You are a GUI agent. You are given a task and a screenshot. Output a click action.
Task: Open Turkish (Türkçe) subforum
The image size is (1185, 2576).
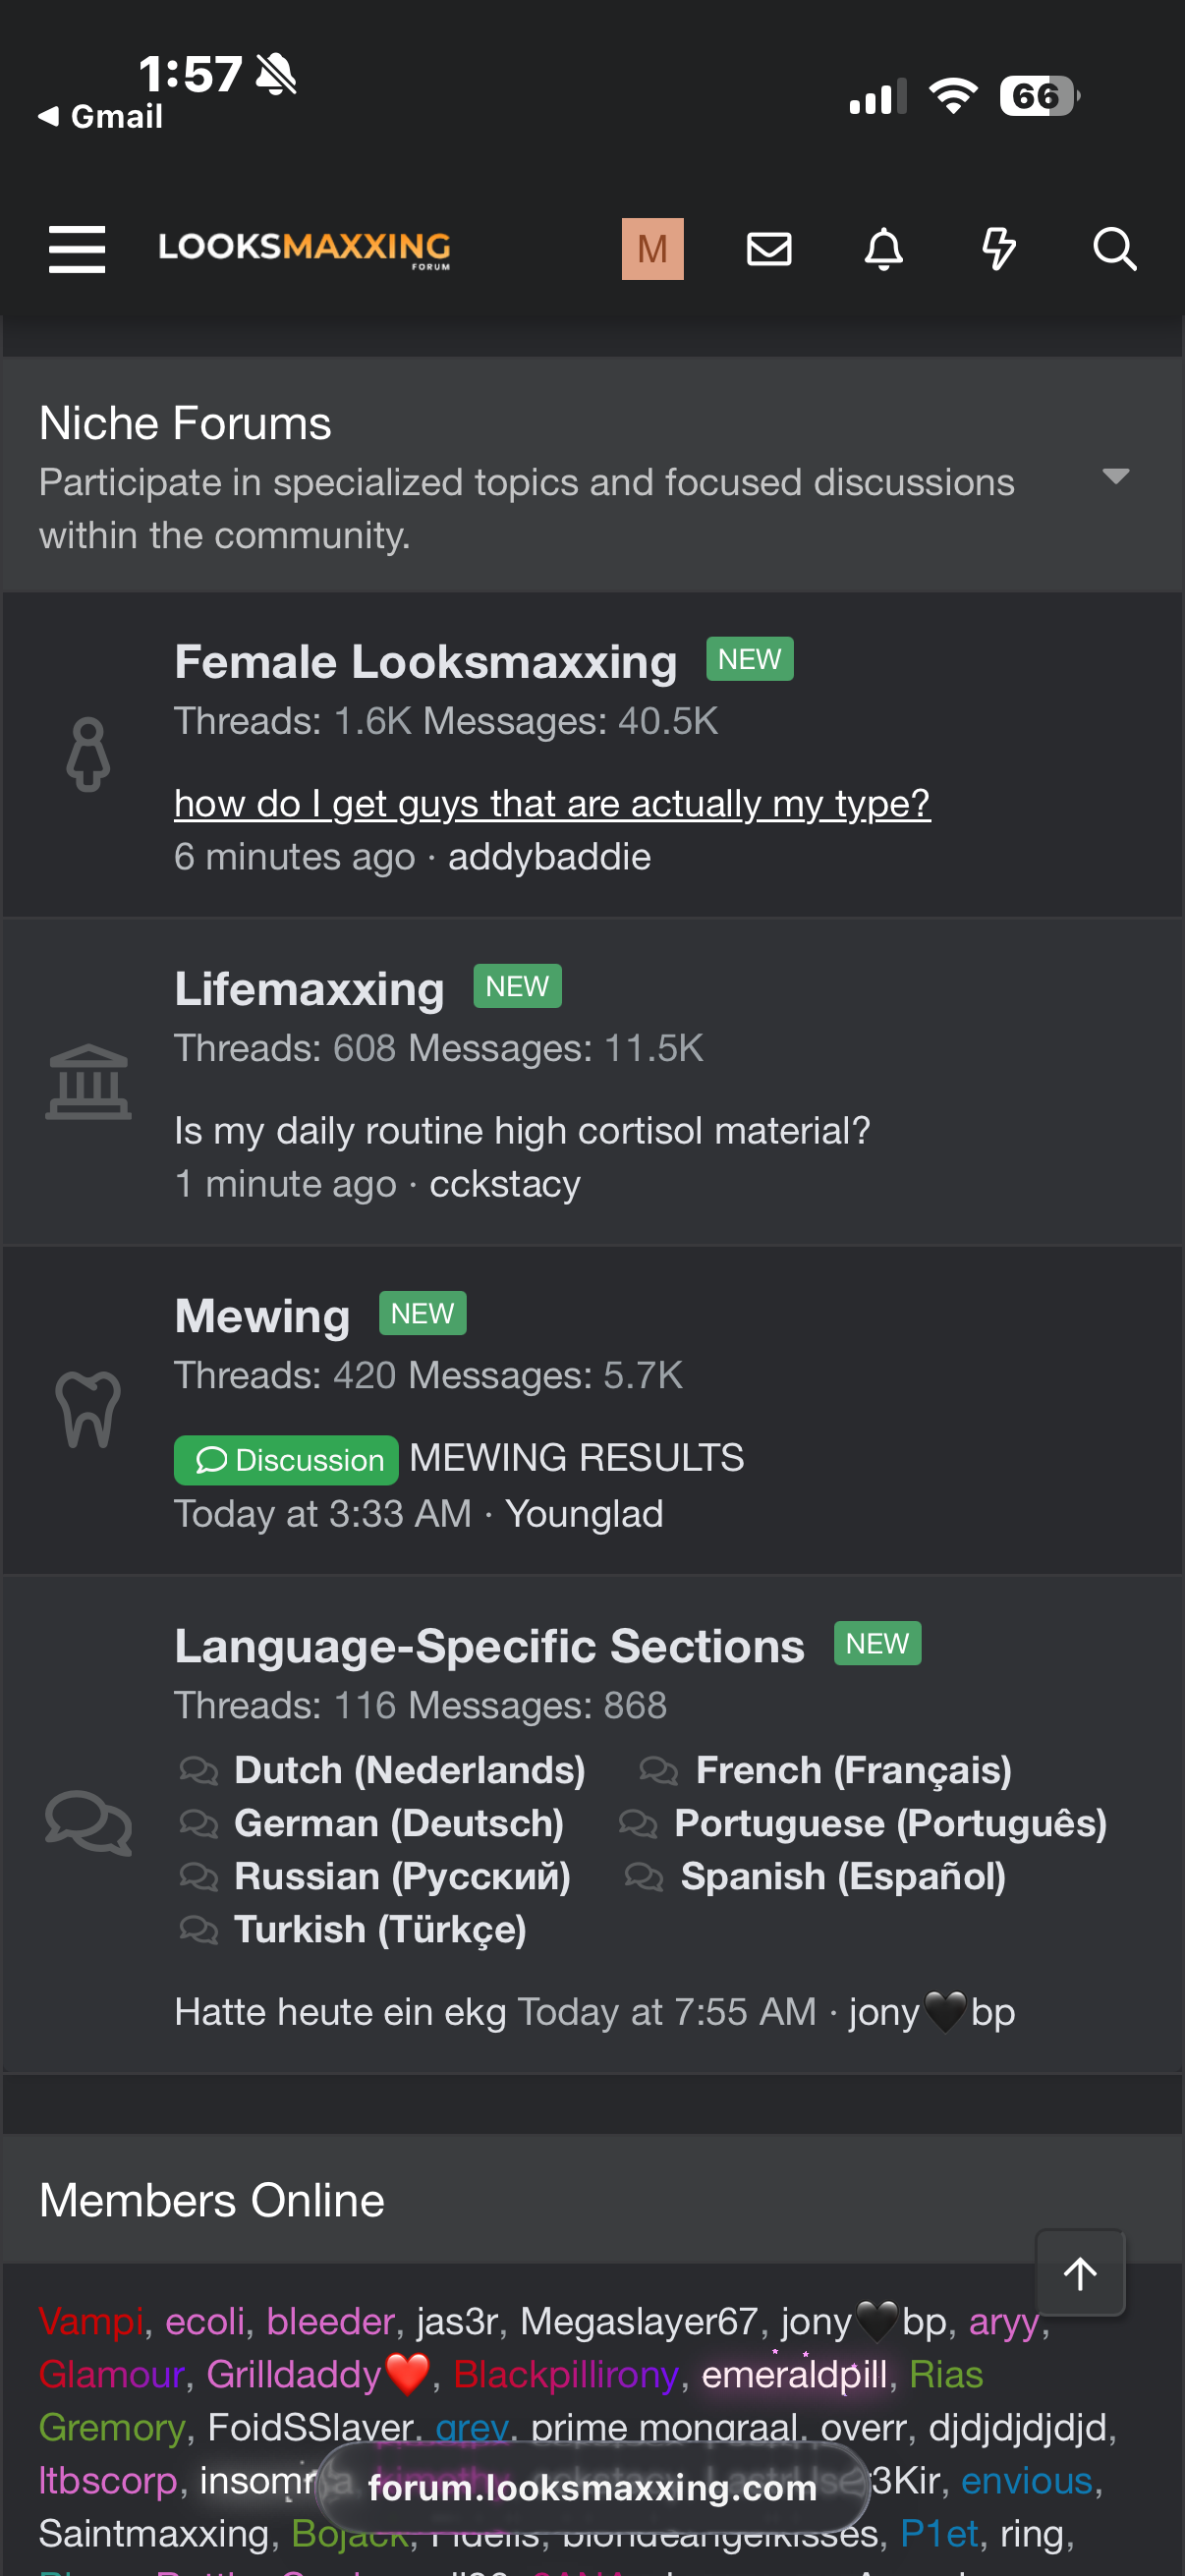380,1929
